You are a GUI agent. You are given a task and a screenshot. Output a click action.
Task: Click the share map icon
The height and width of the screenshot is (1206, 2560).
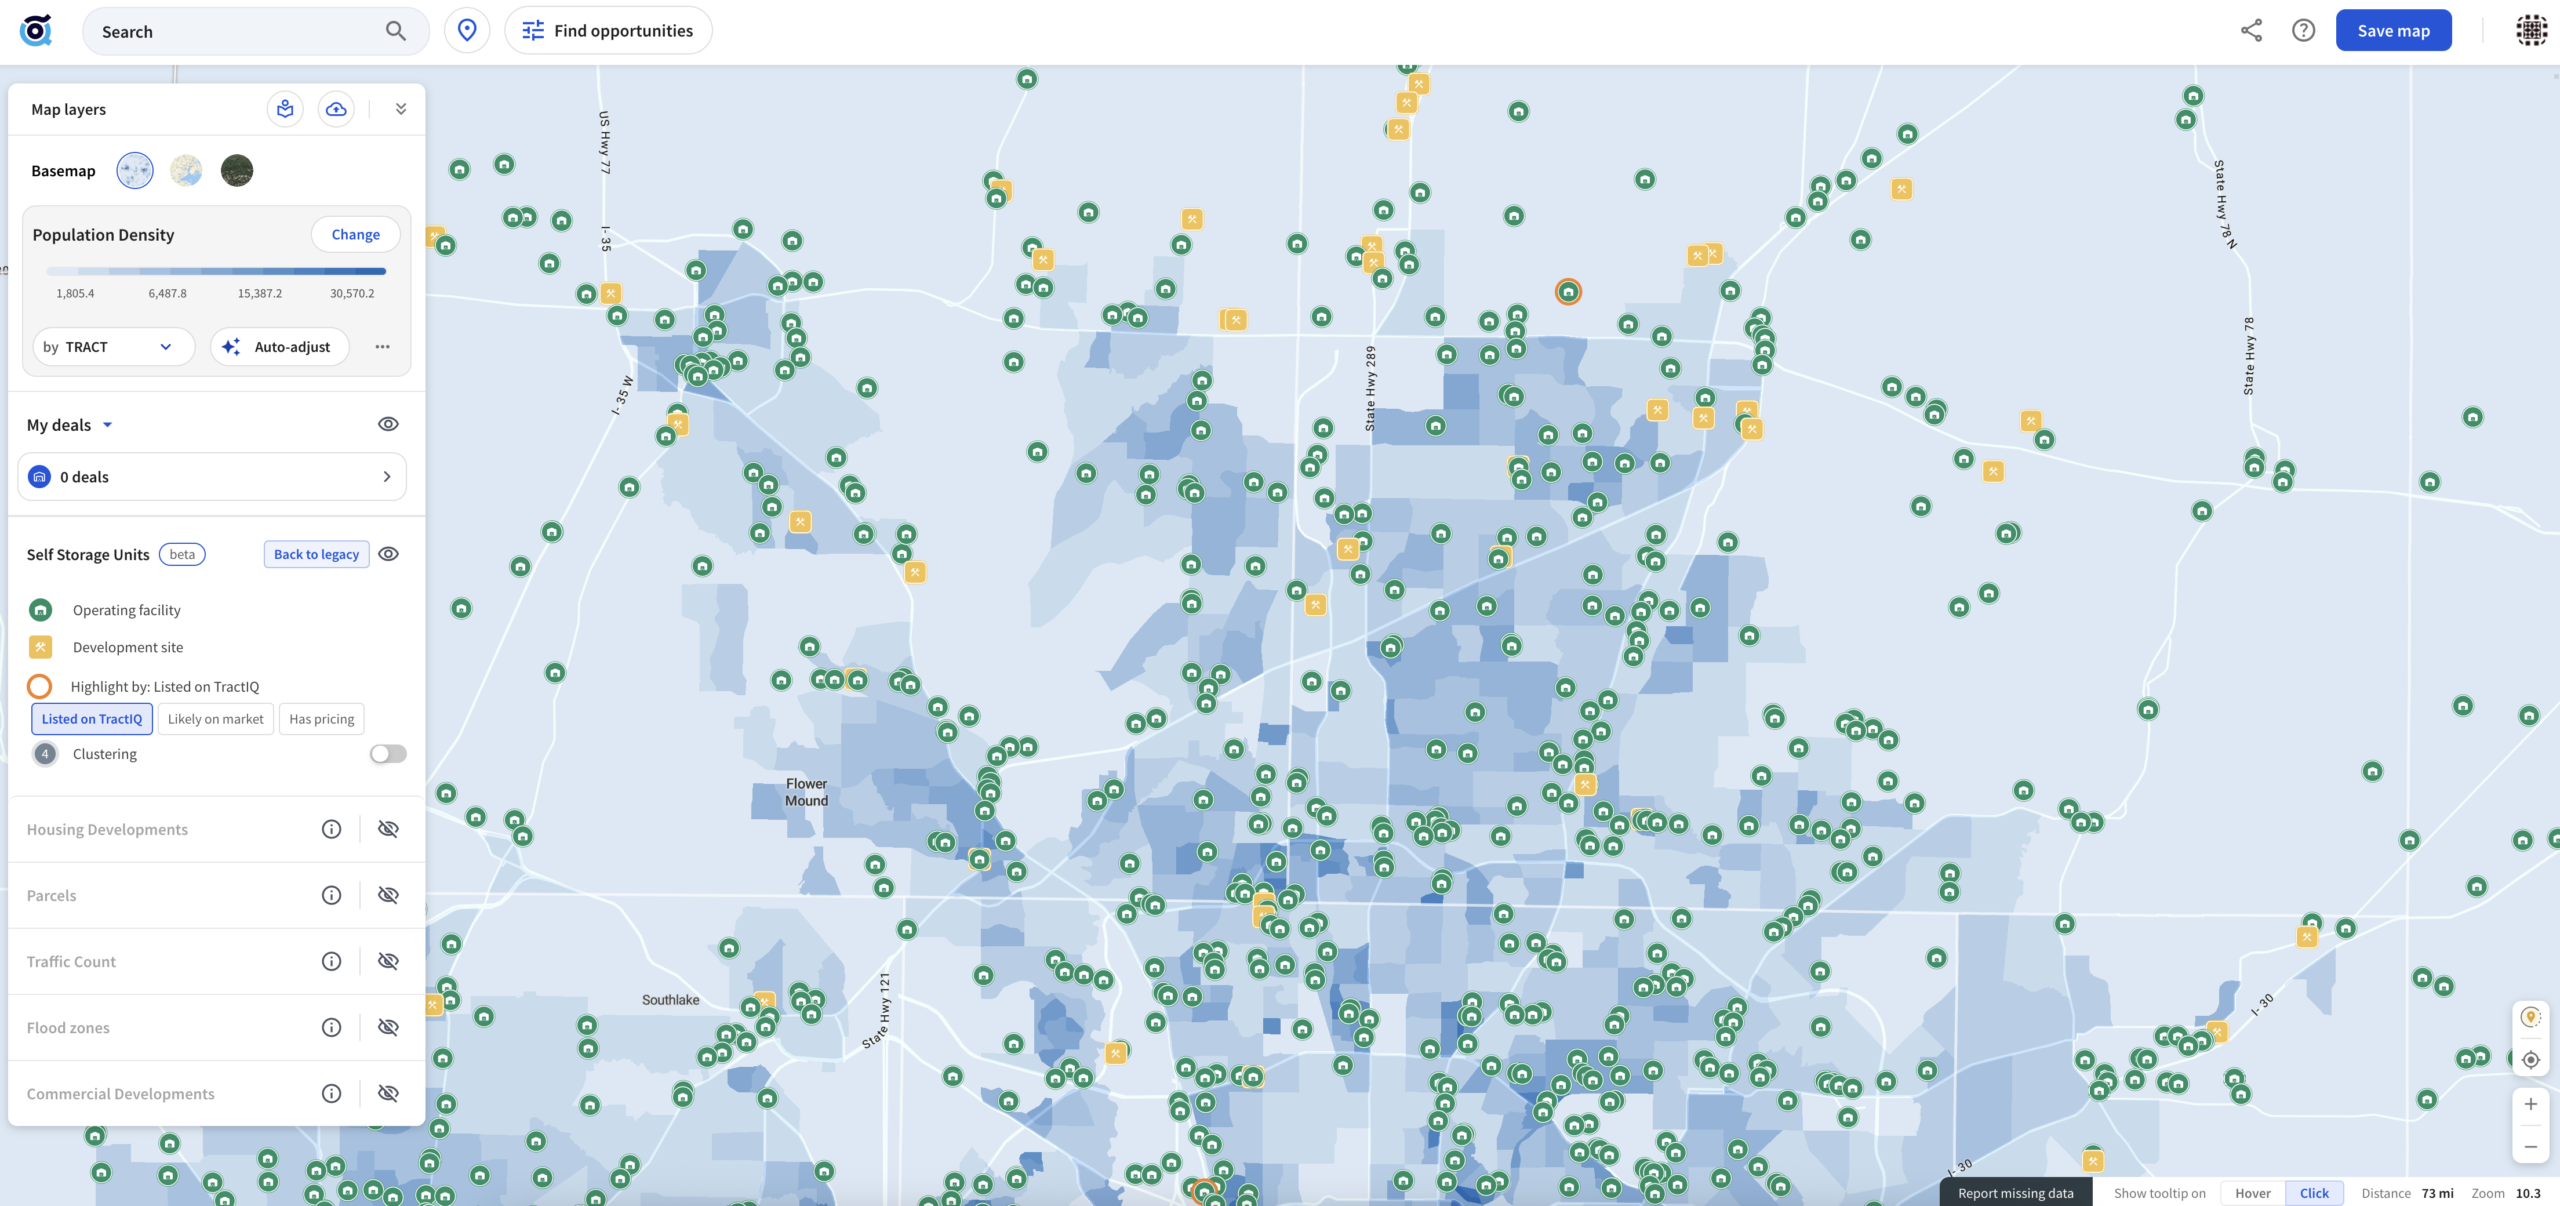[x=2251, y=31]
